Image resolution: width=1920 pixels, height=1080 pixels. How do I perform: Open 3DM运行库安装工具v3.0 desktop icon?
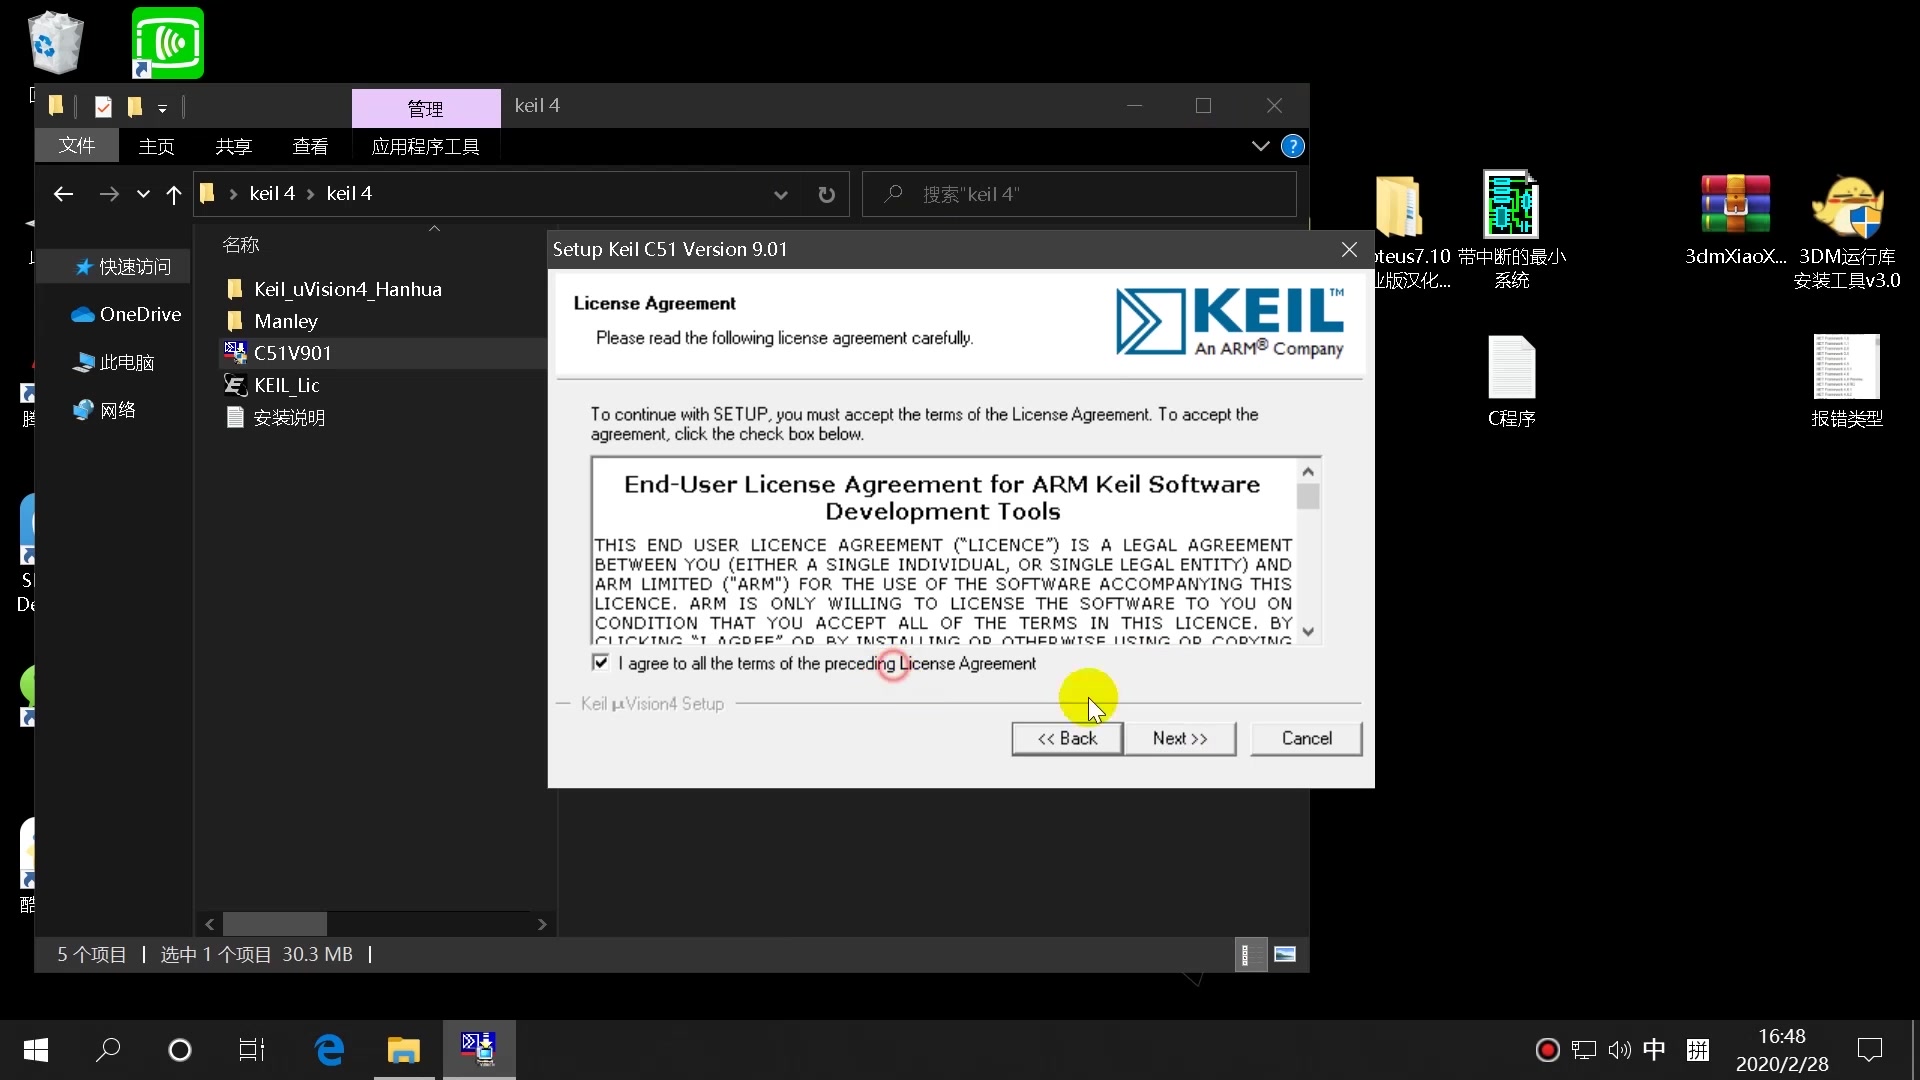pyautogui.click(x=1846, y=232)
